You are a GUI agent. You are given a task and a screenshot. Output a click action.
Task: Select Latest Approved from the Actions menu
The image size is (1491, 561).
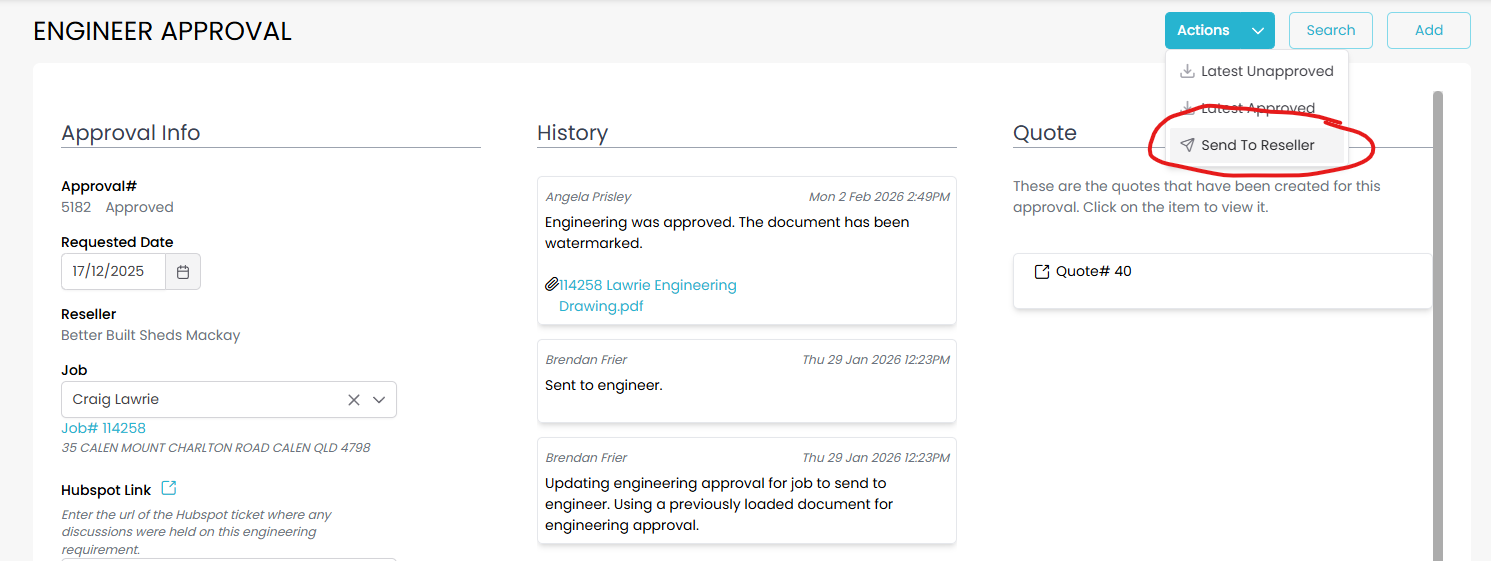[x=1257, y=108]
